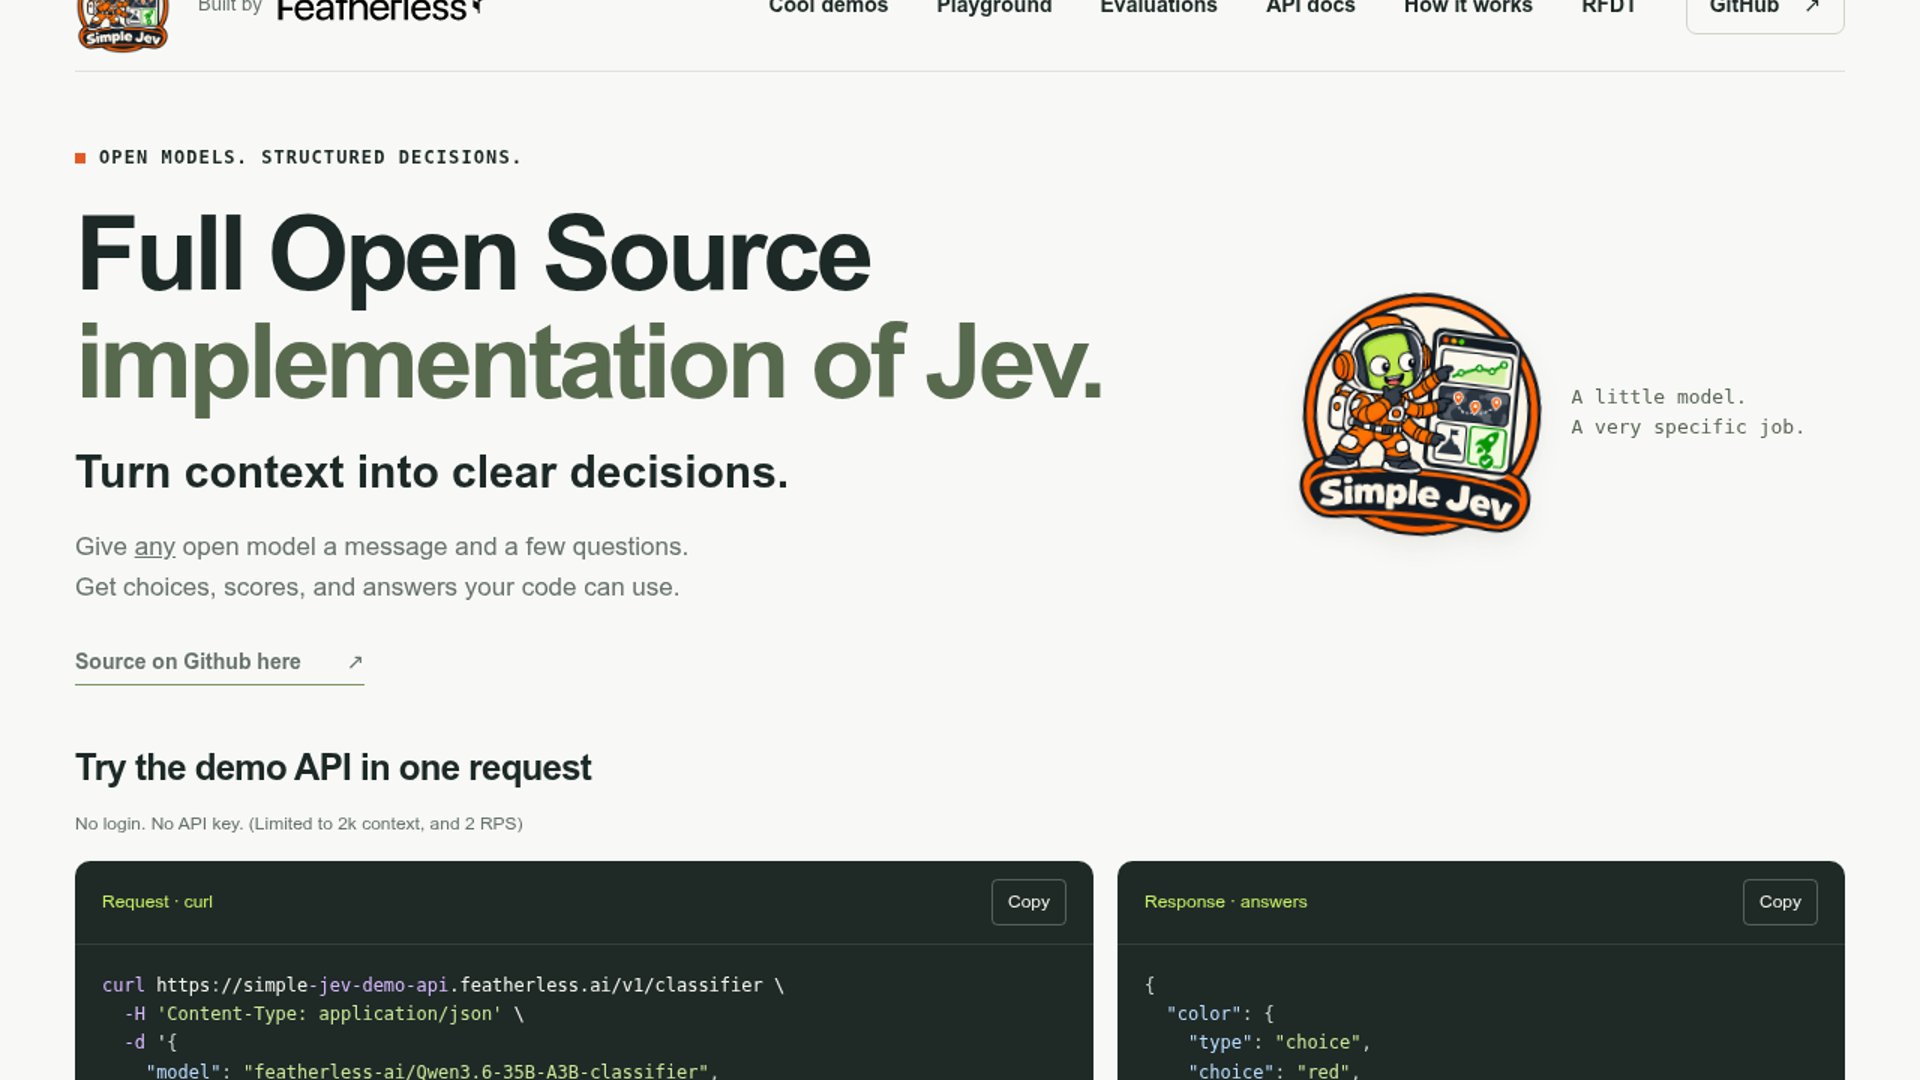Click the Simple Jev logo in the header
The width and height of the screenshot is (1920, 1080).
coord(123,25)
